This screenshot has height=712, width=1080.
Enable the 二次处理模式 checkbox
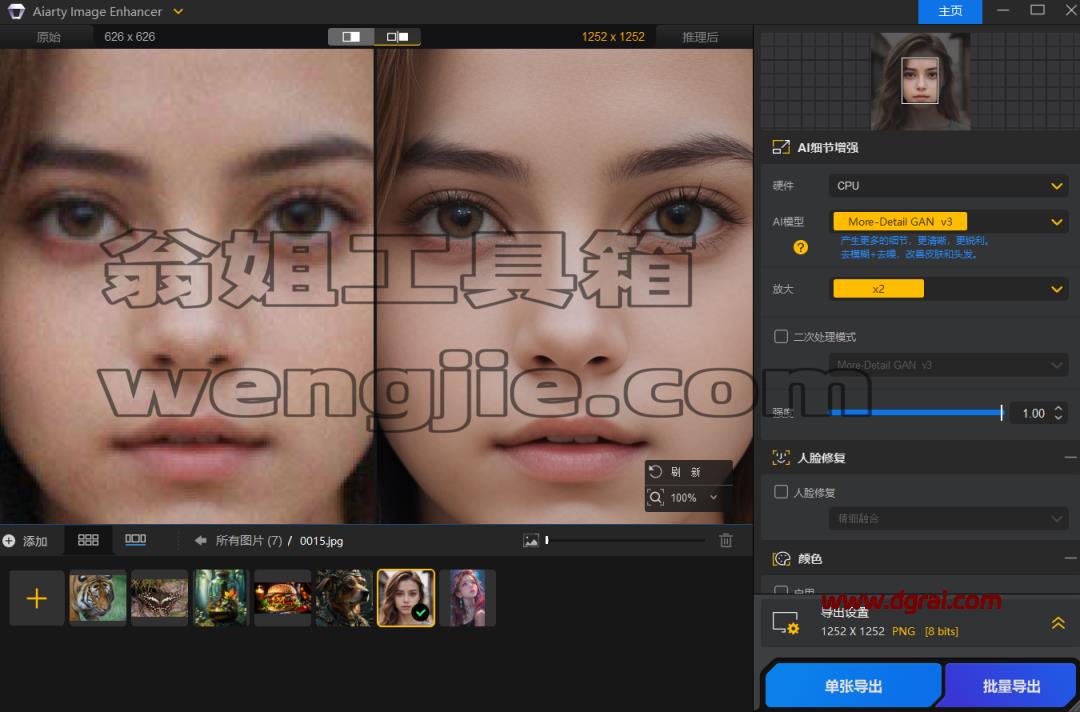tap(781, 336)
